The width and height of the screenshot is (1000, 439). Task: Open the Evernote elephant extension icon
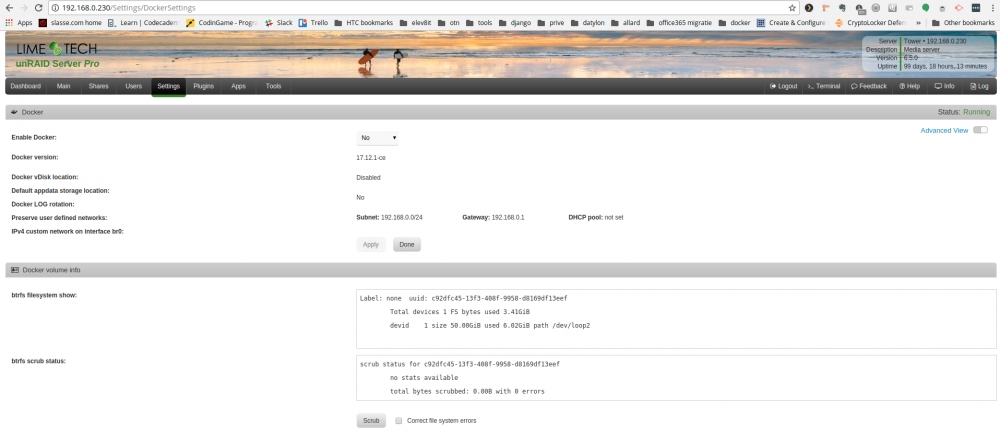842,8
